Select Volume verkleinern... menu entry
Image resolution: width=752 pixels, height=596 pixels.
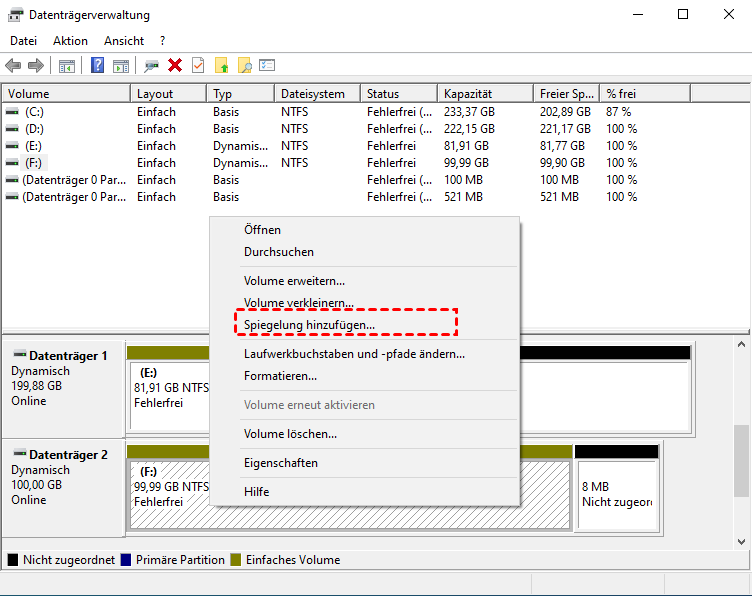tap(364, 303)
